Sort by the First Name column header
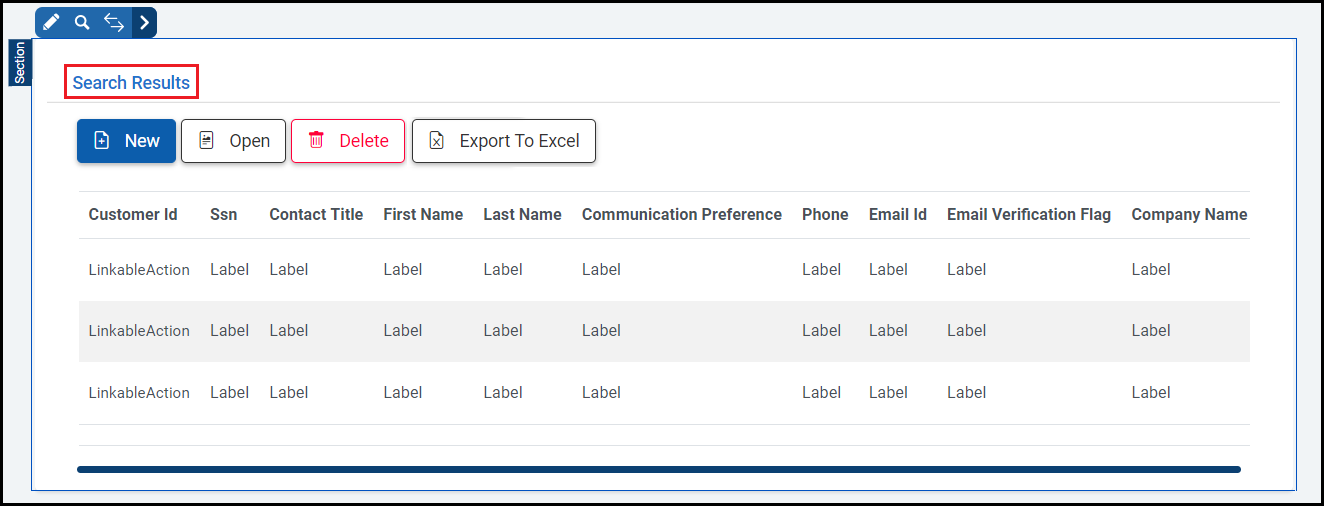This screenshot has width=1324, height=506. [423, 214]
